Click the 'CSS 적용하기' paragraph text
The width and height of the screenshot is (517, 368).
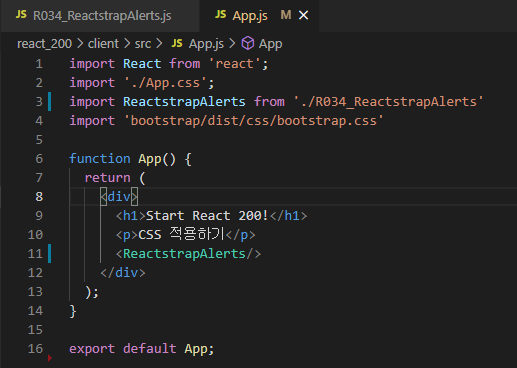[182, 234]
